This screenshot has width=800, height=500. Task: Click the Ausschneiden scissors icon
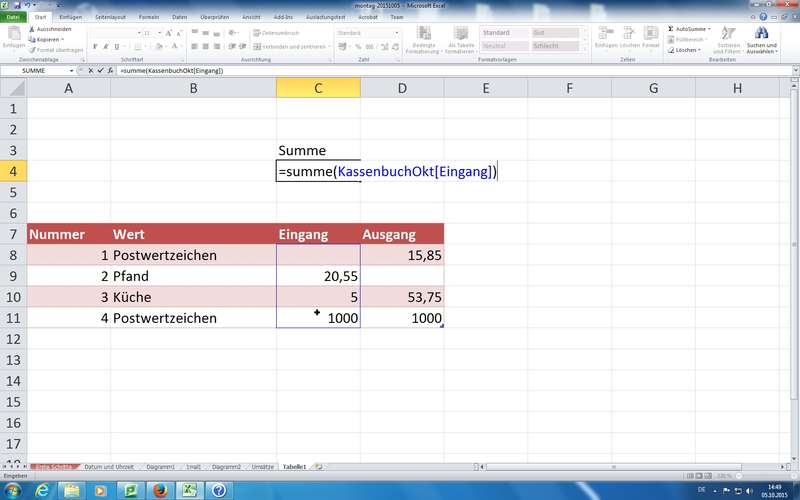pos(31,29)
